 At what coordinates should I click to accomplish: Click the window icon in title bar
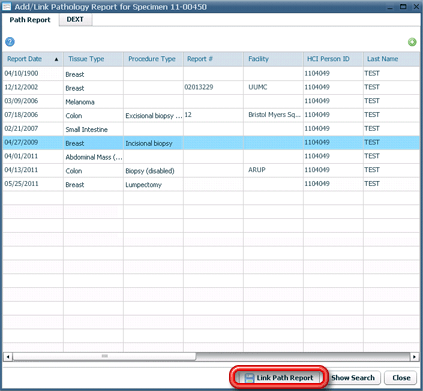click(6, 6)
